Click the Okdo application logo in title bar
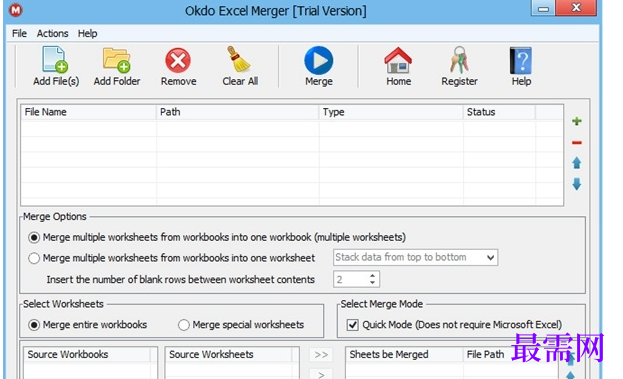 click(x=16, y=10)
